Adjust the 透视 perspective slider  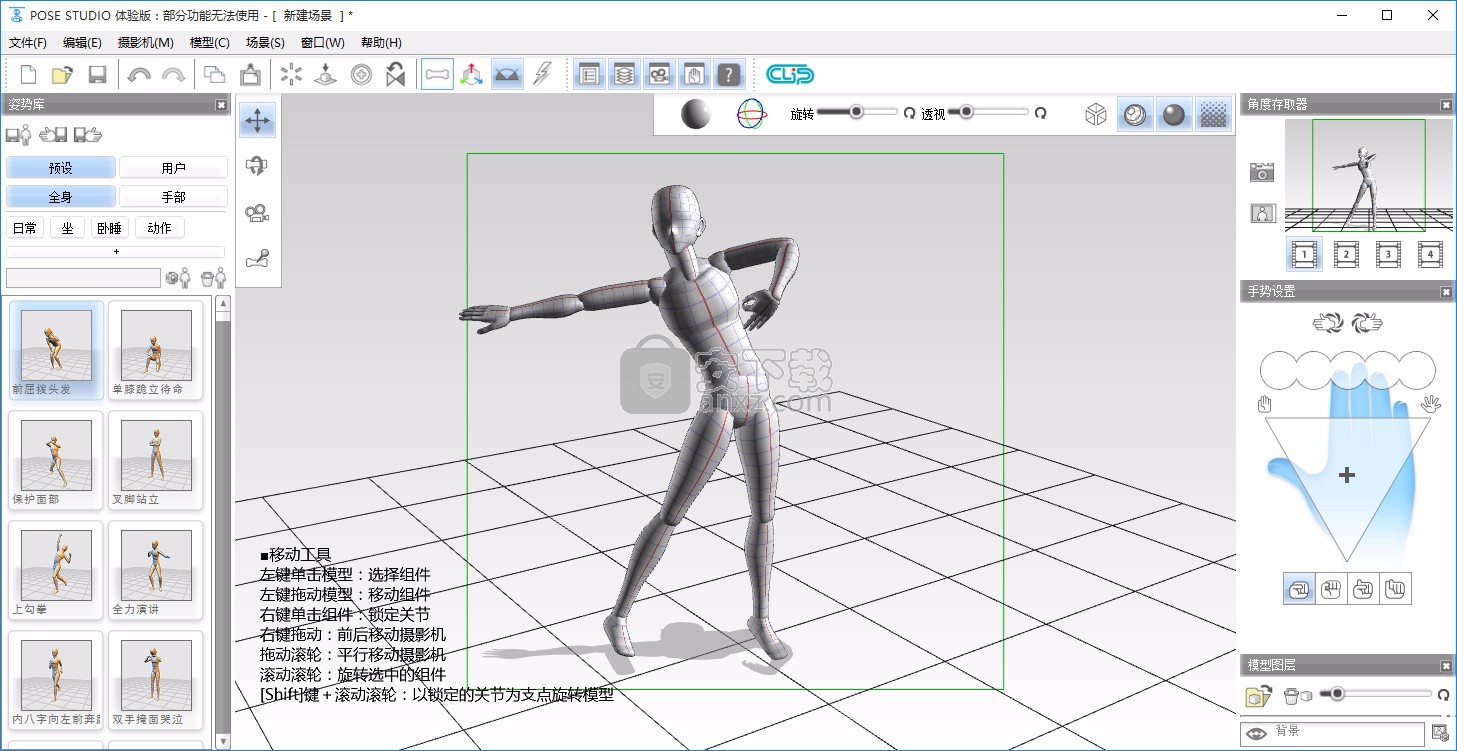(988, 112)
